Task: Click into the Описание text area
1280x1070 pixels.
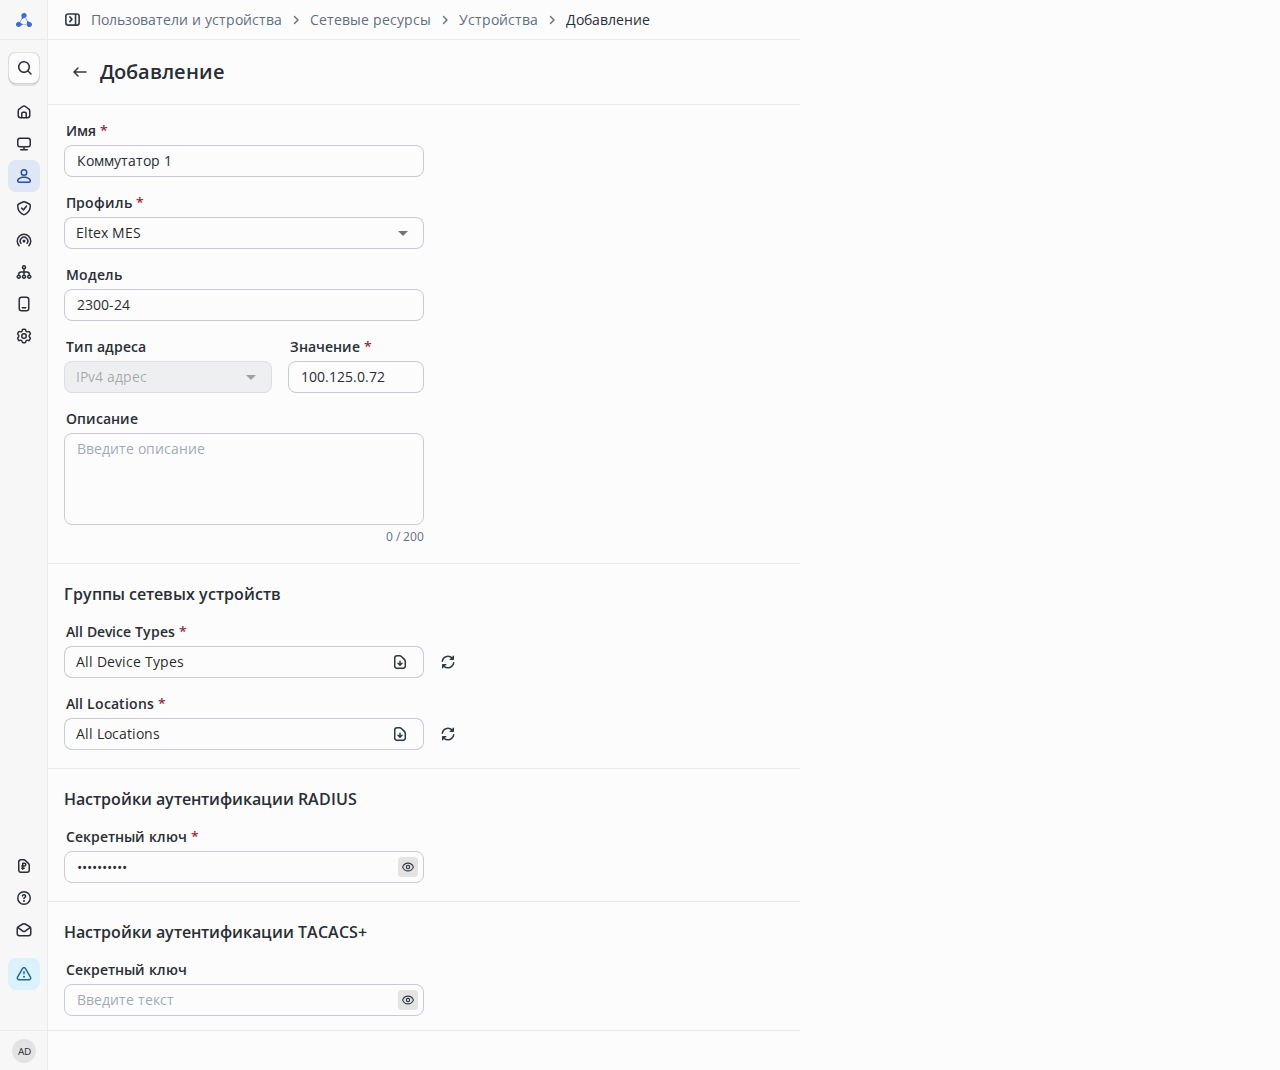Action: (x=243, y=479)
